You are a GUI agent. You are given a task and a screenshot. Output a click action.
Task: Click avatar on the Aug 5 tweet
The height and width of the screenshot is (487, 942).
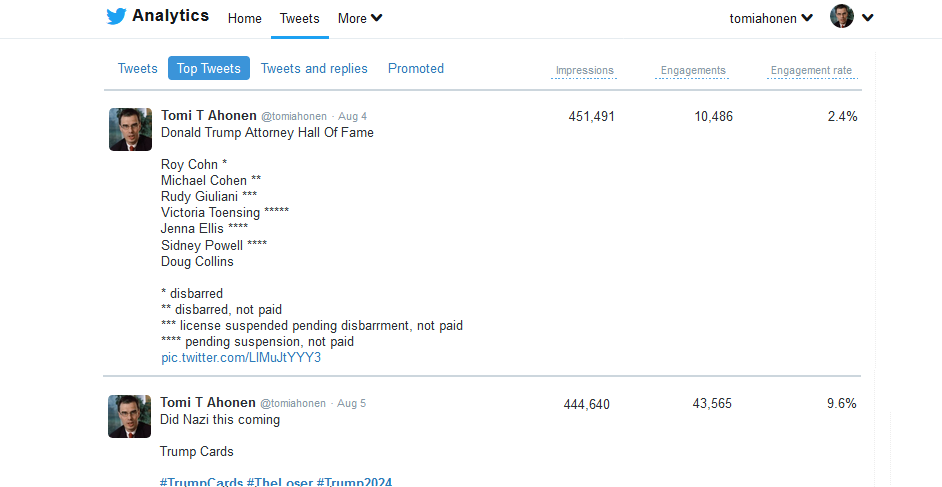coord(129,416)
